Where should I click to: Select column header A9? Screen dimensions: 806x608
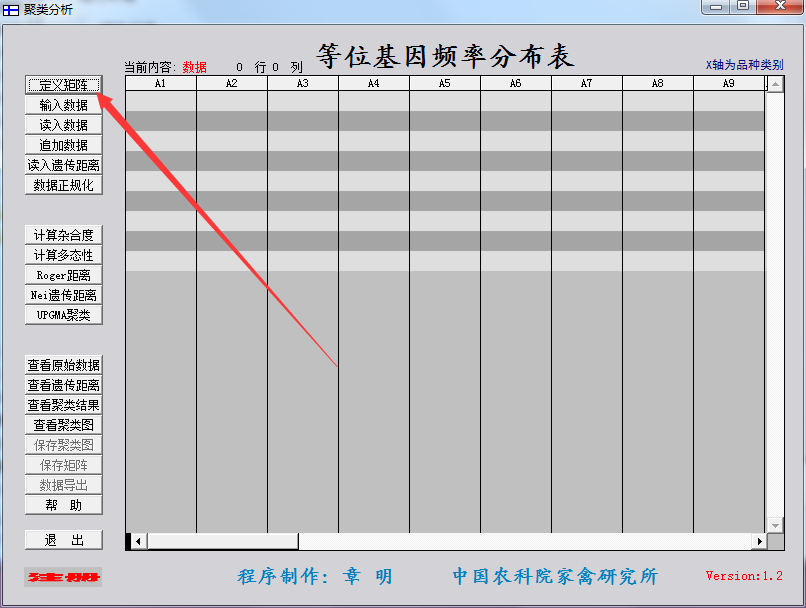(729, 83)
